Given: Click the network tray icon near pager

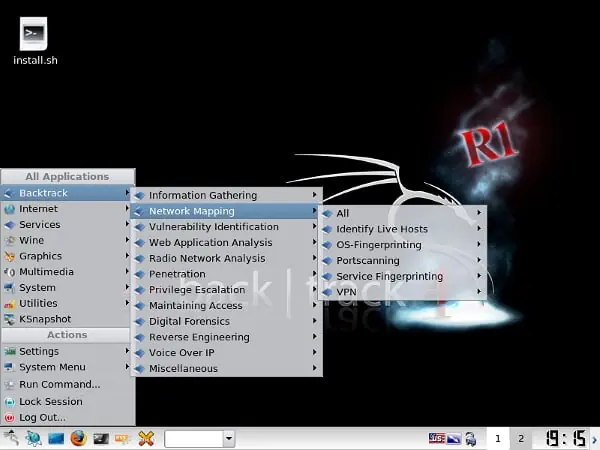Looking at the screenshot, I should tap(471, 439).
